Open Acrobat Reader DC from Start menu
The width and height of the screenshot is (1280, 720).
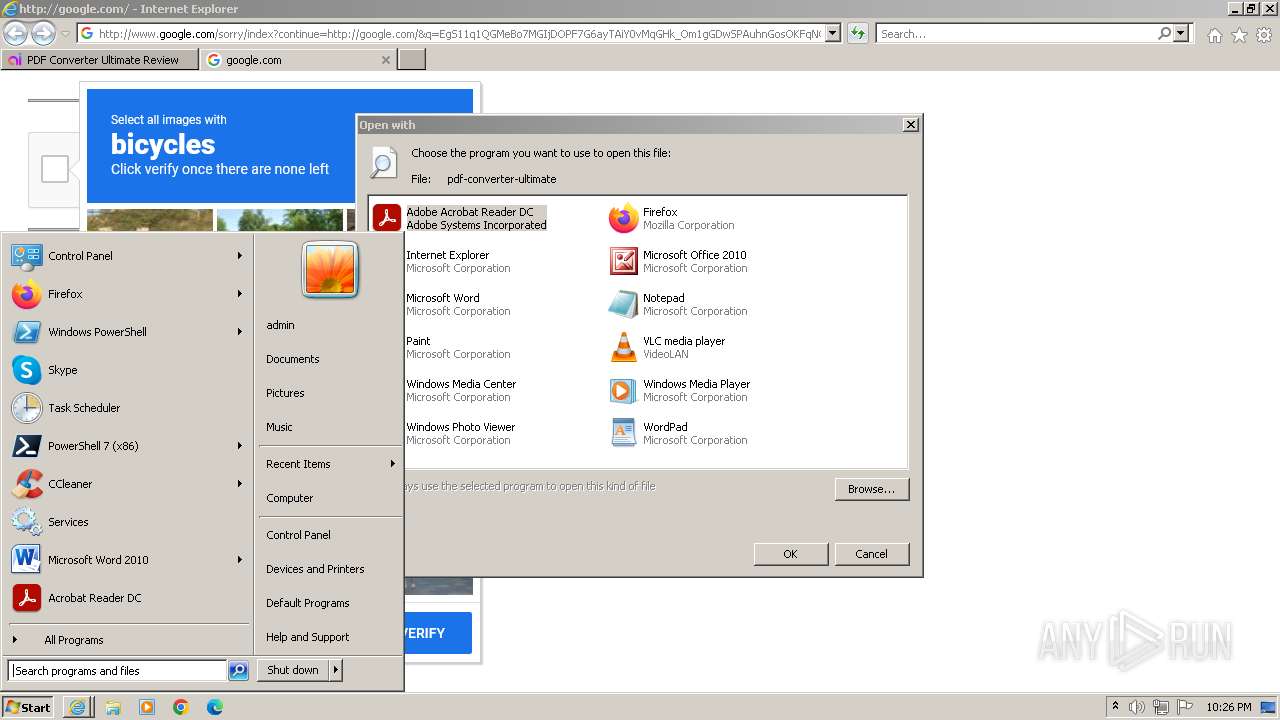[x=127, y=598]
